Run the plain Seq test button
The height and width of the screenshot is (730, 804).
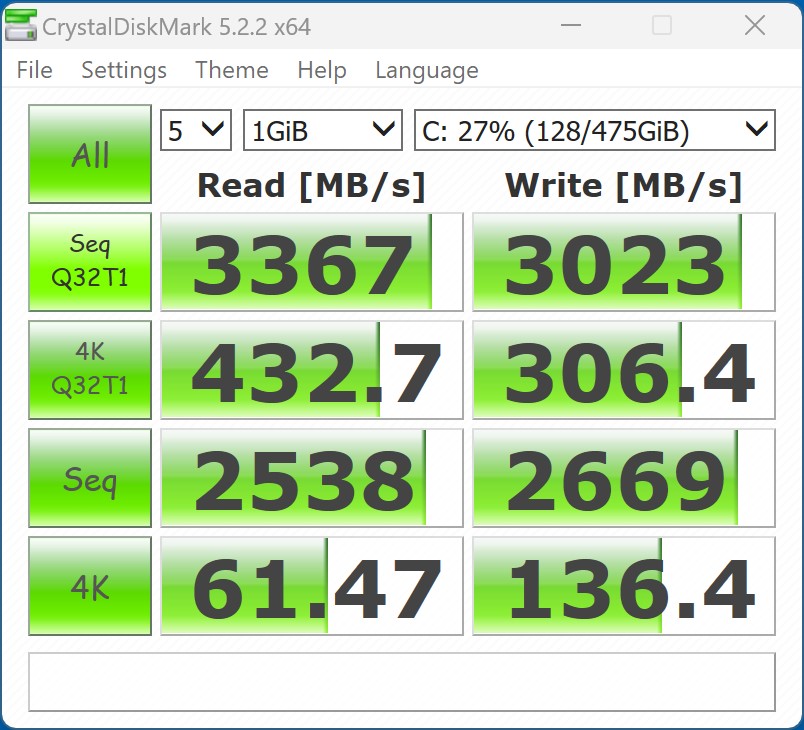tap(90, 478)
